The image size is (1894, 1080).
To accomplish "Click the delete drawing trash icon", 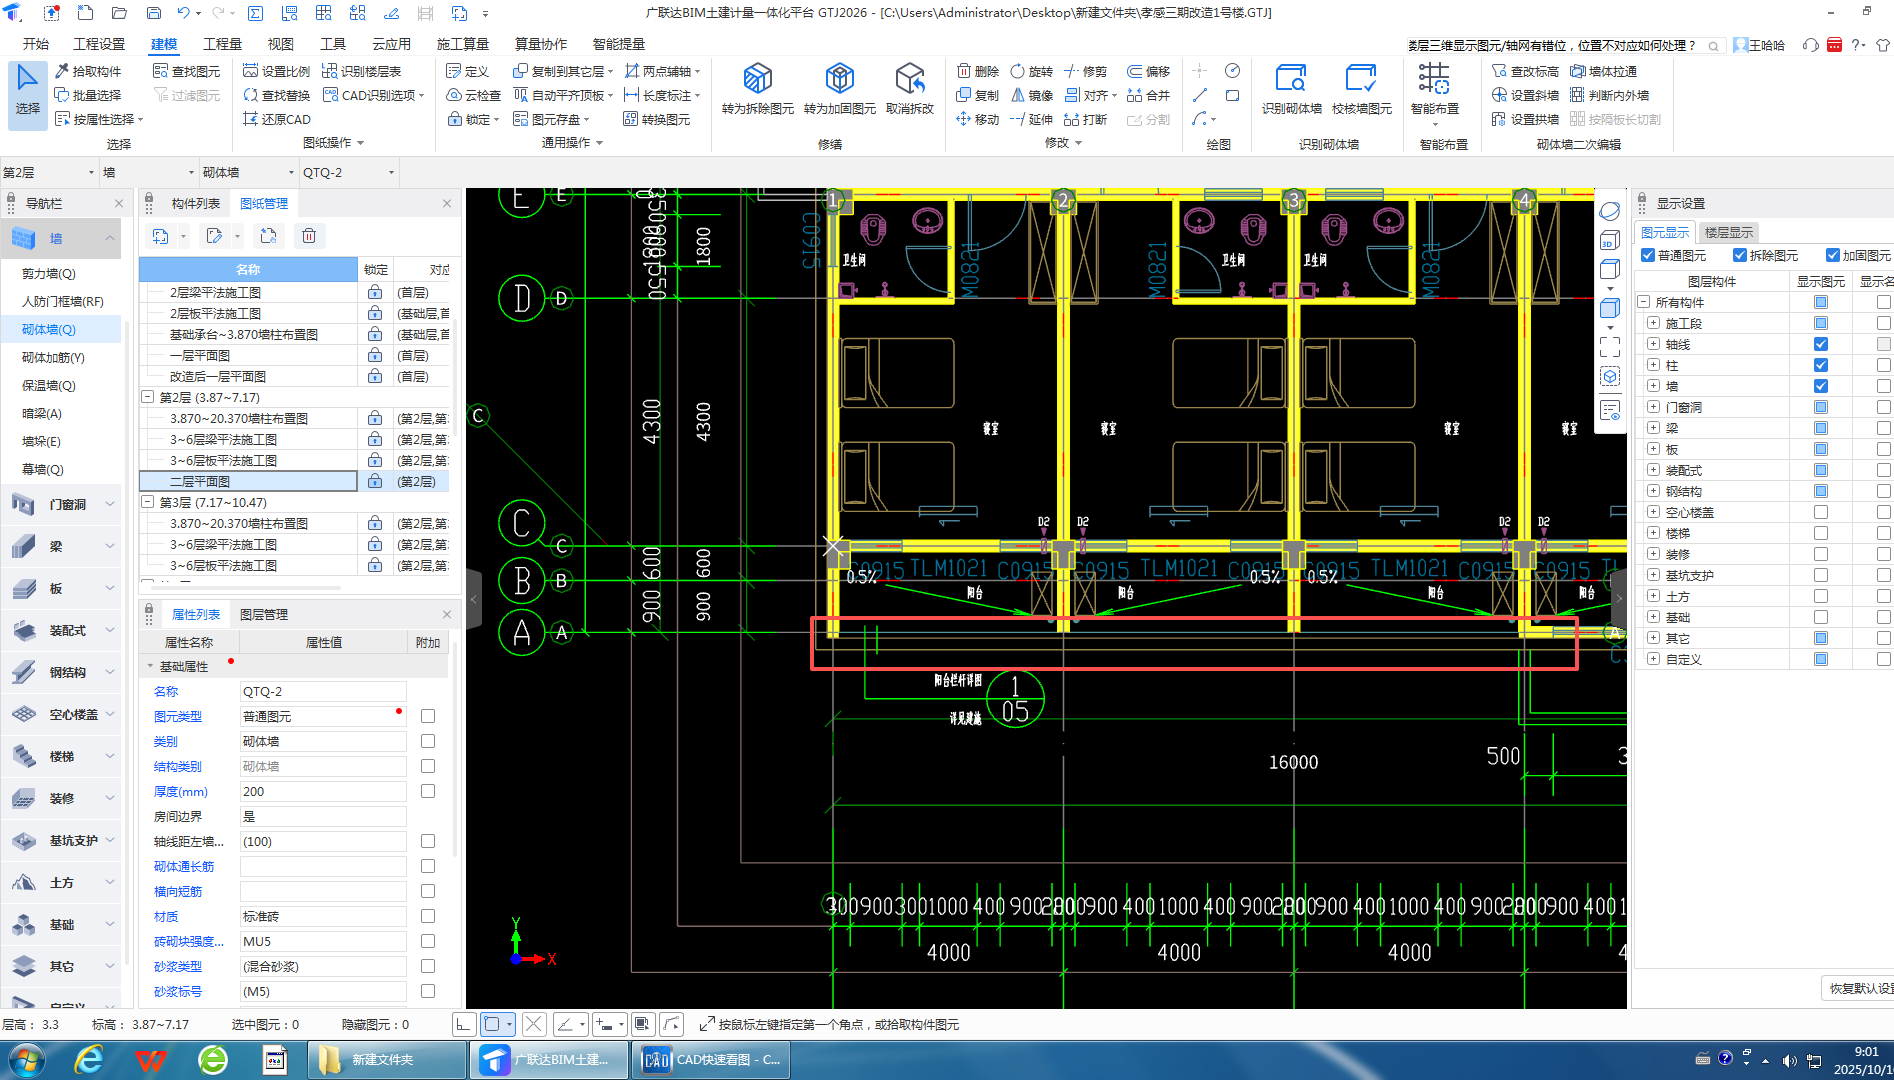I will (309, 236).
